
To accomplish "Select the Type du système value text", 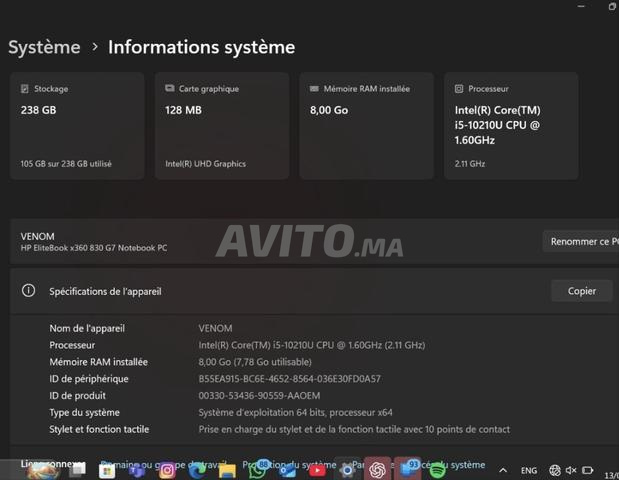I will coord(295,412).
